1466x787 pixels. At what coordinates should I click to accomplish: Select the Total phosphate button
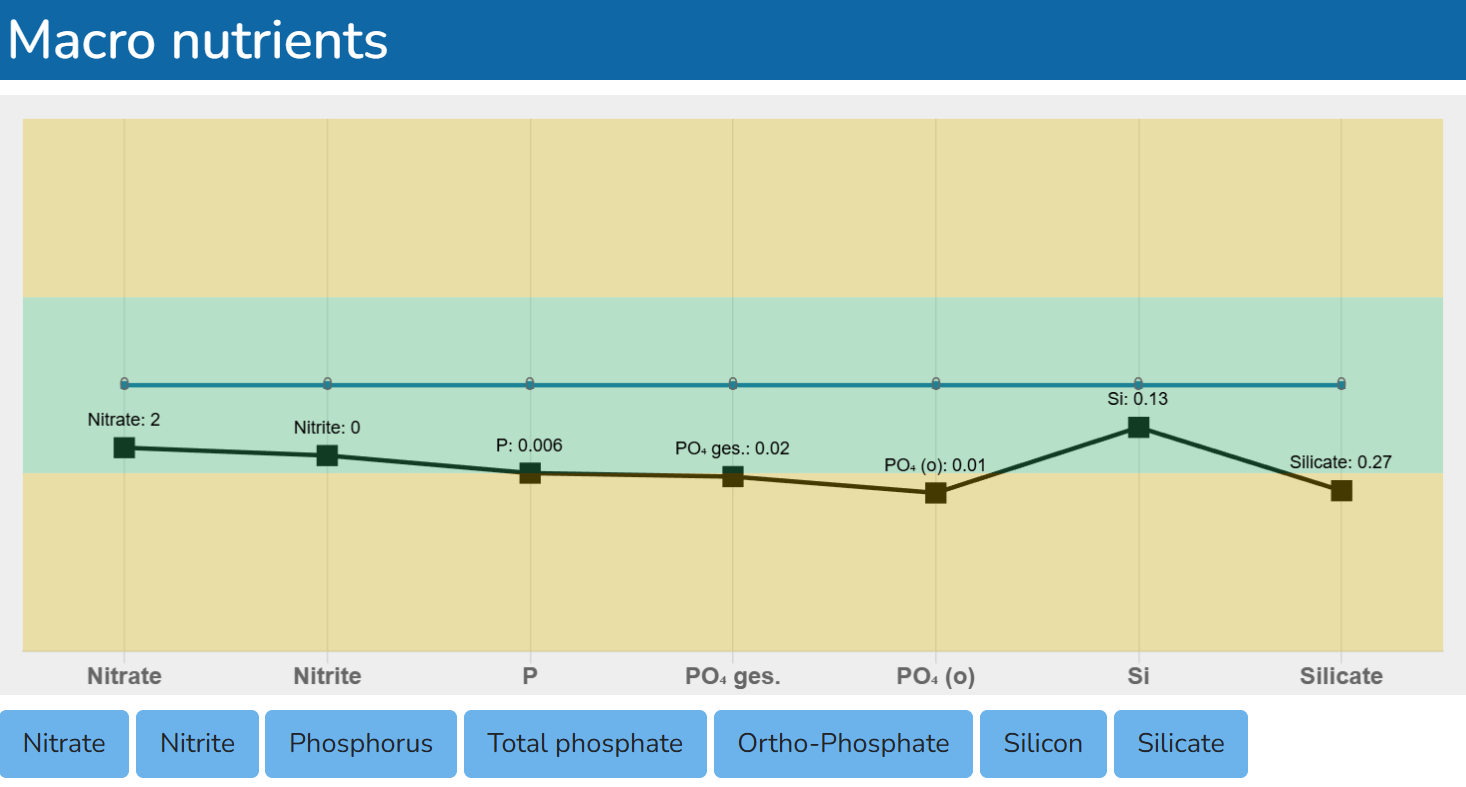point(585,743)
